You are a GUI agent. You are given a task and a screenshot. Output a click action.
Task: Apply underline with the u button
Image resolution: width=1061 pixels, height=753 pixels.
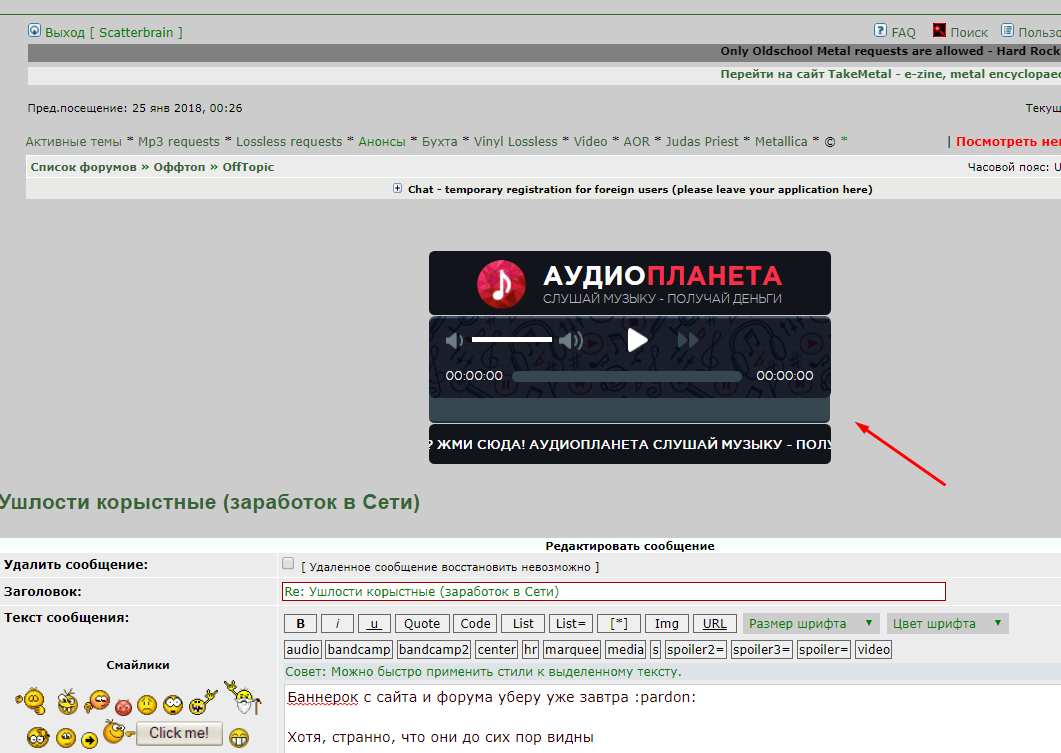[374, 623]
